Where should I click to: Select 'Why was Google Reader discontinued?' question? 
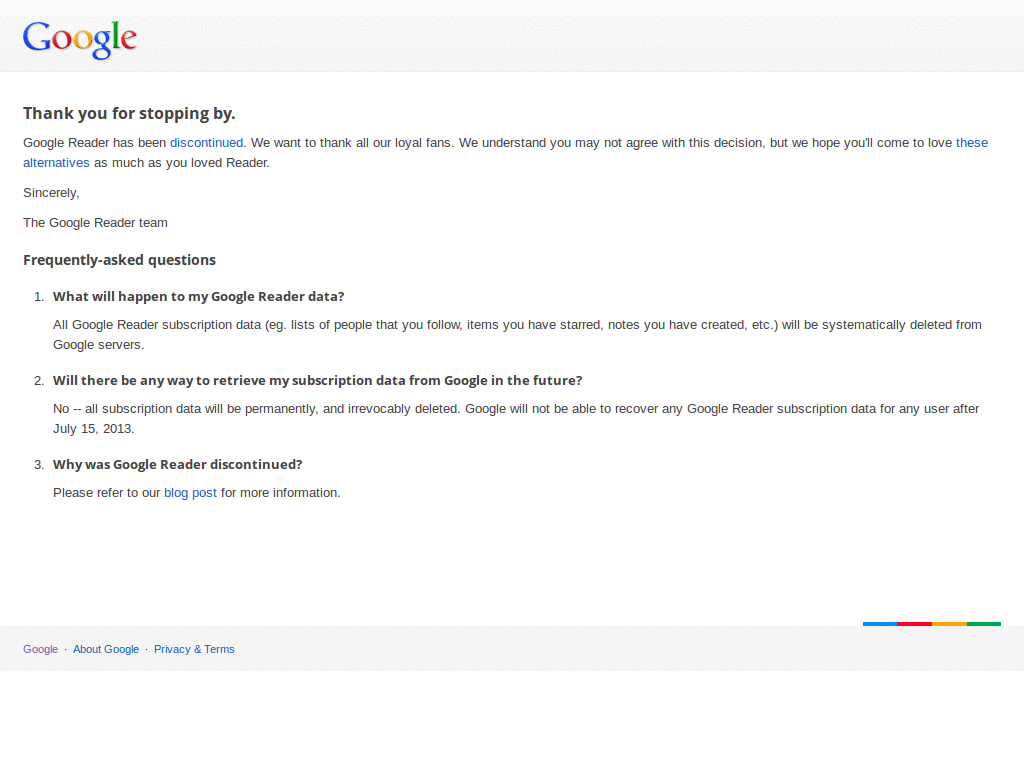(x=177, y=464)
